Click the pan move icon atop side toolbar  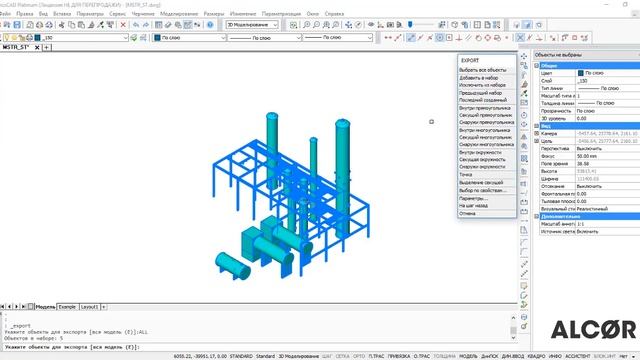pyautogui.click(x=524, y=56)
